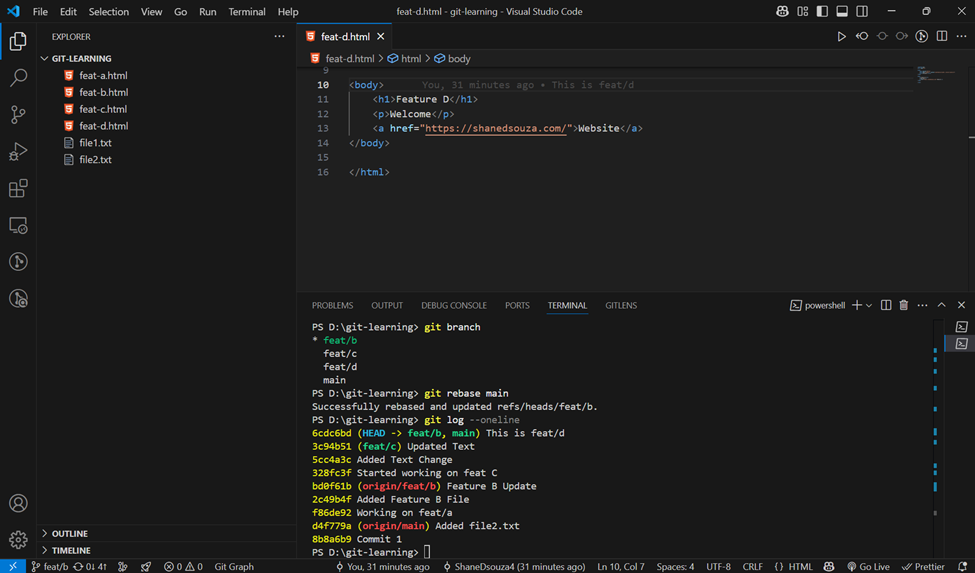The height and width of the screenshot is (573, 975).
Task: Open Remote Explorer icon in activity bar
Action: pyautogui.click(x=18, y=225)
